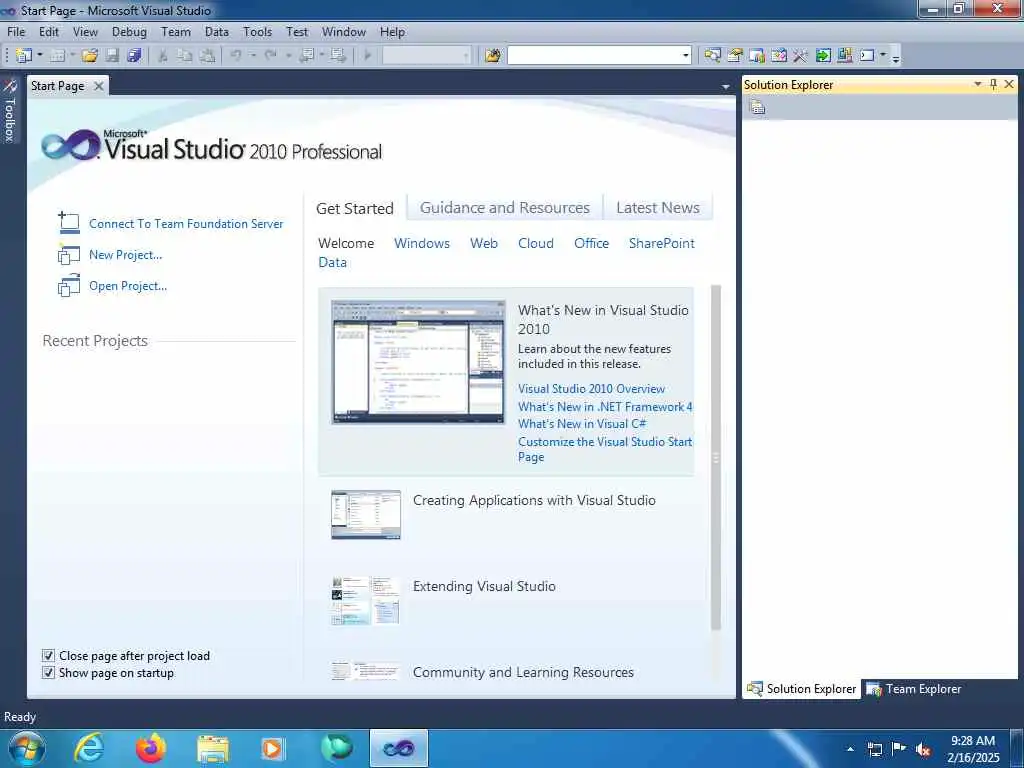Click inside the Find text box
1024x768 pixels.
click(x=594, y=56)
